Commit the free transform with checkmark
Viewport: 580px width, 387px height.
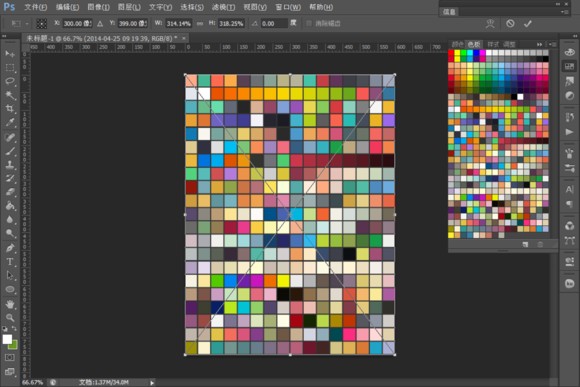pos(528,24)
